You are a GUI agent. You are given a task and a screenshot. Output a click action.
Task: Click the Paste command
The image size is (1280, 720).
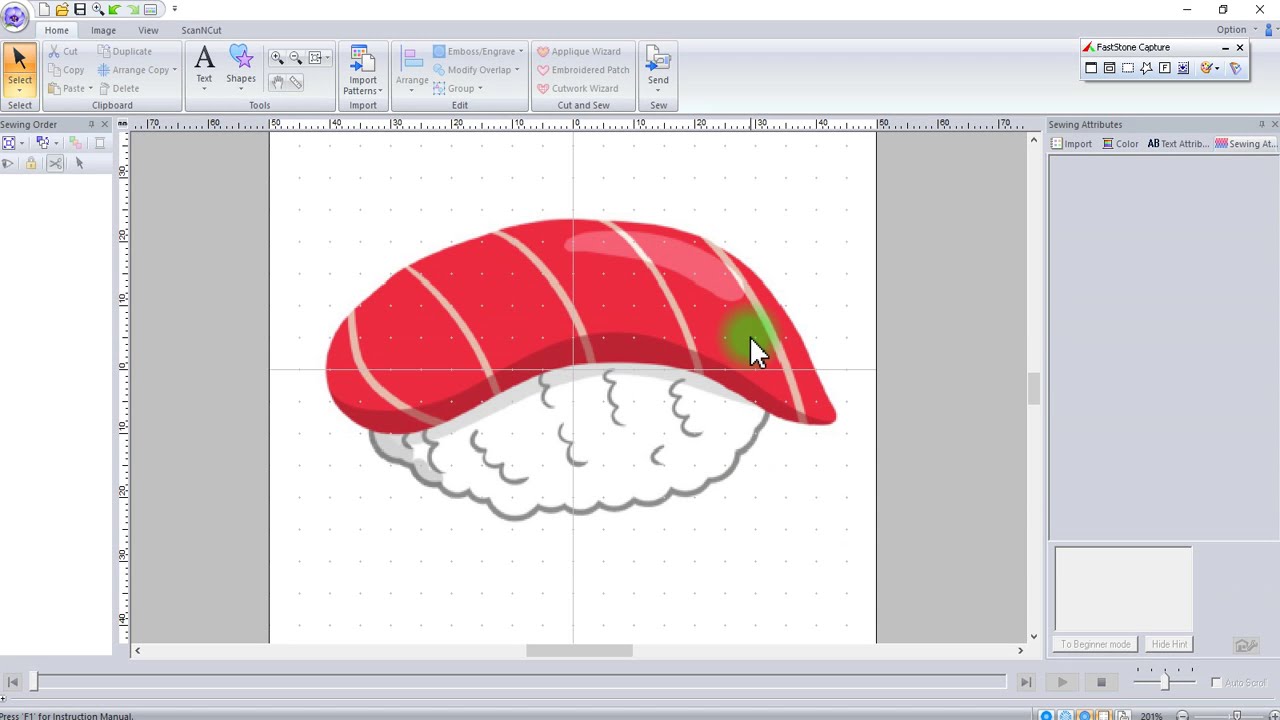[66, 88]
